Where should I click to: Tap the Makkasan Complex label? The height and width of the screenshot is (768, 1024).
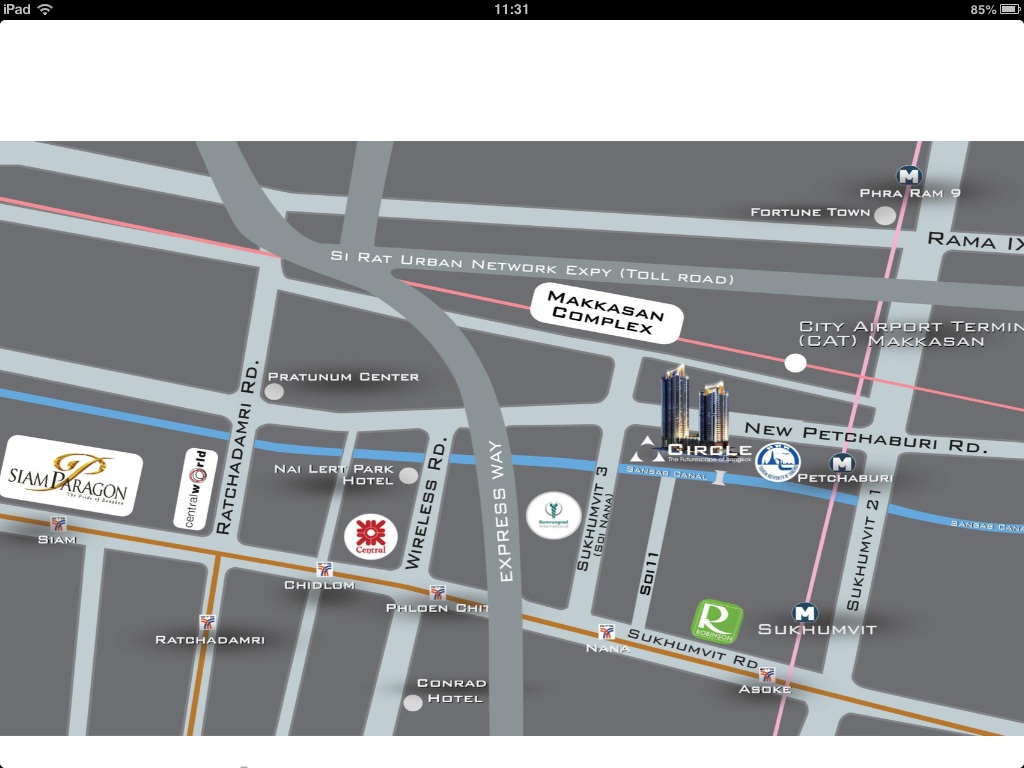tap(607, 312)
